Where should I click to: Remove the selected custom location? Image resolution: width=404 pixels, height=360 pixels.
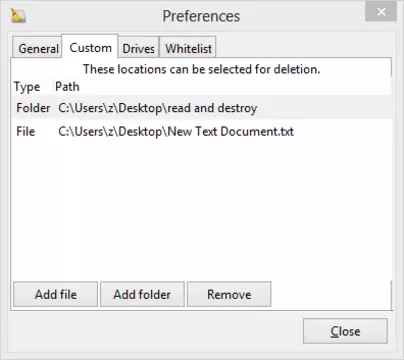pyautogui.click(x=229, y=294)
